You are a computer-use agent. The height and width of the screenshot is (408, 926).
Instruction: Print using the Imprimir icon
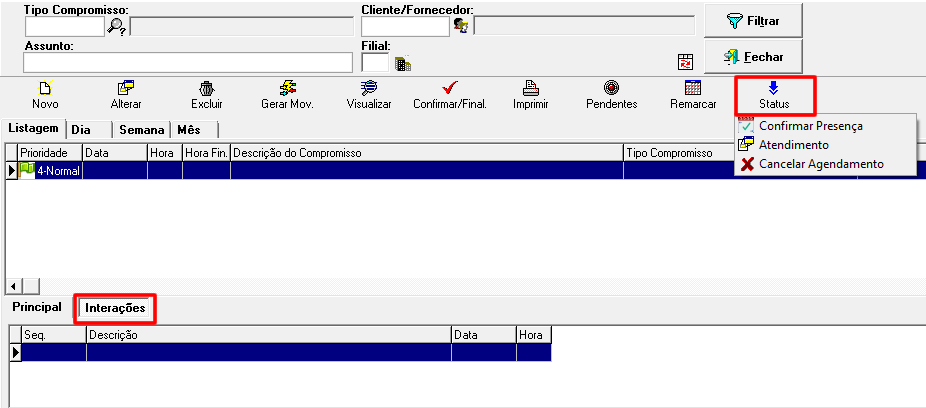click(x=530, y=88)
